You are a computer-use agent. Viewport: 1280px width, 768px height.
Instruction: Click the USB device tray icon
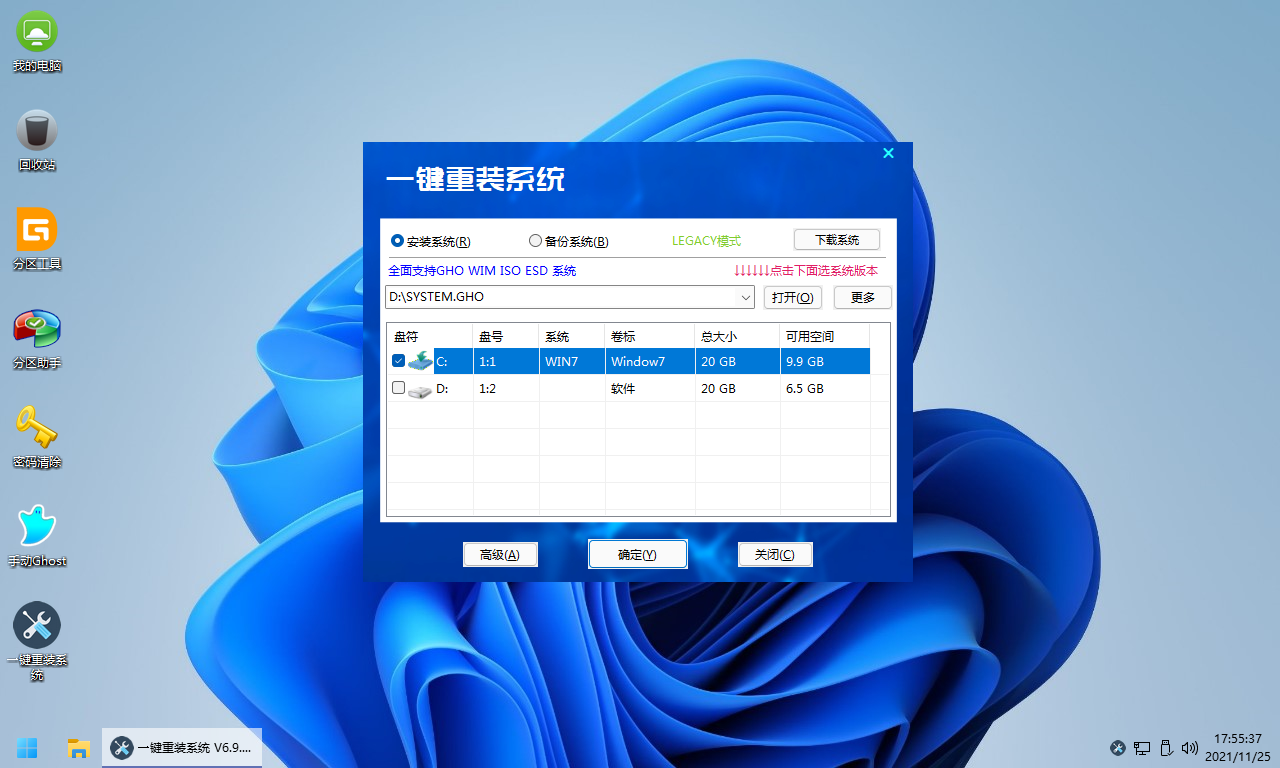point(1166,748)
